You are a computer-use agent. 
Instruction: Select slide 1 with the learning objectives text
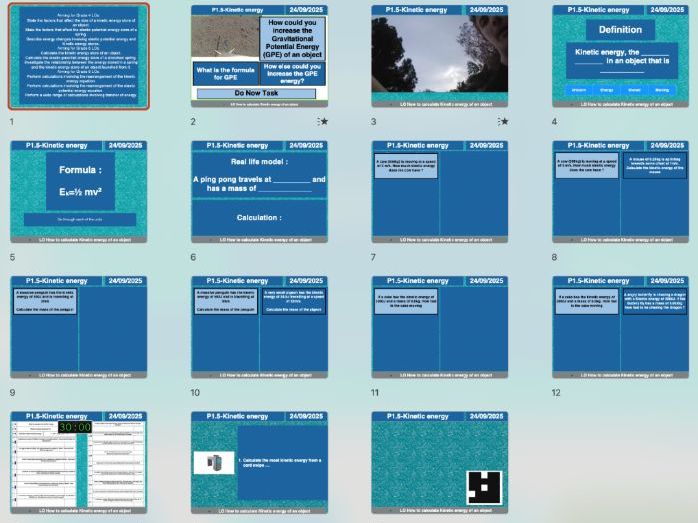pyautogui.click(x=78, y=56)
